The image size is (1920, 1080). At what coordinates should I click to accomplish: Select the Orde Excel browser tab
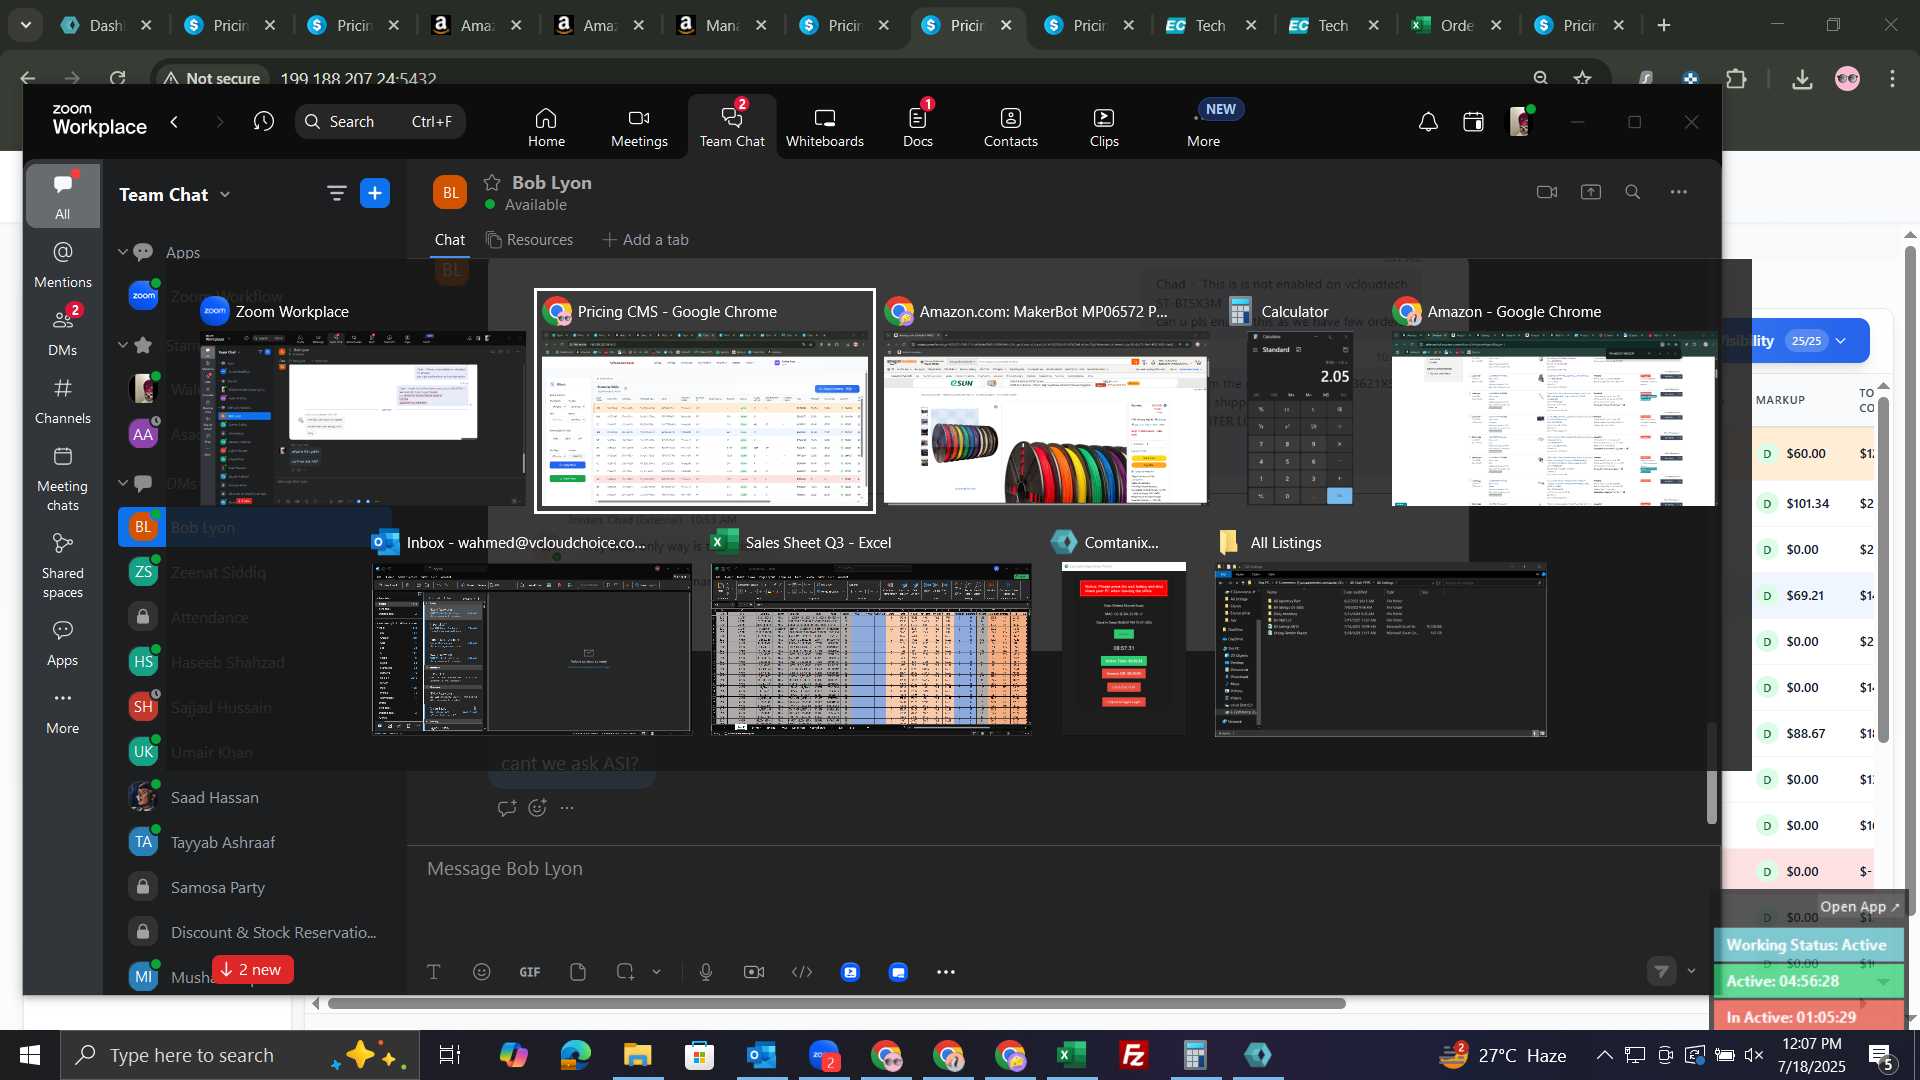1456,26
